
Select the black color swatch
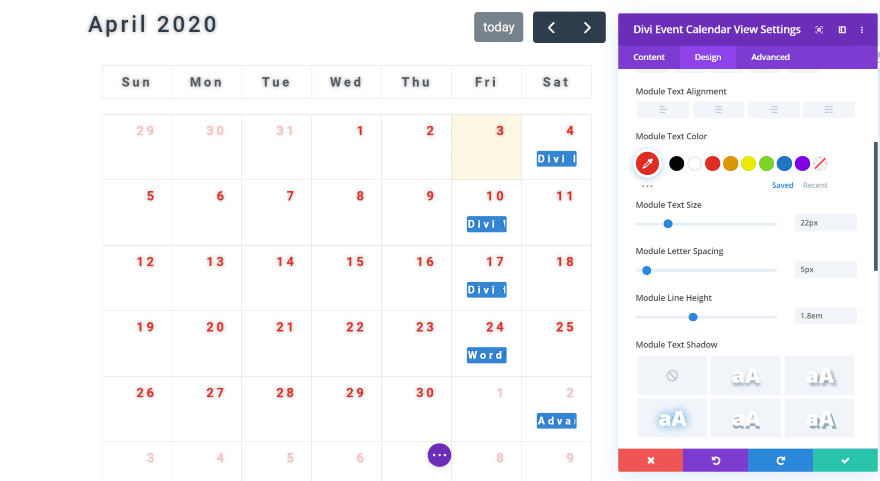[677, 163]
